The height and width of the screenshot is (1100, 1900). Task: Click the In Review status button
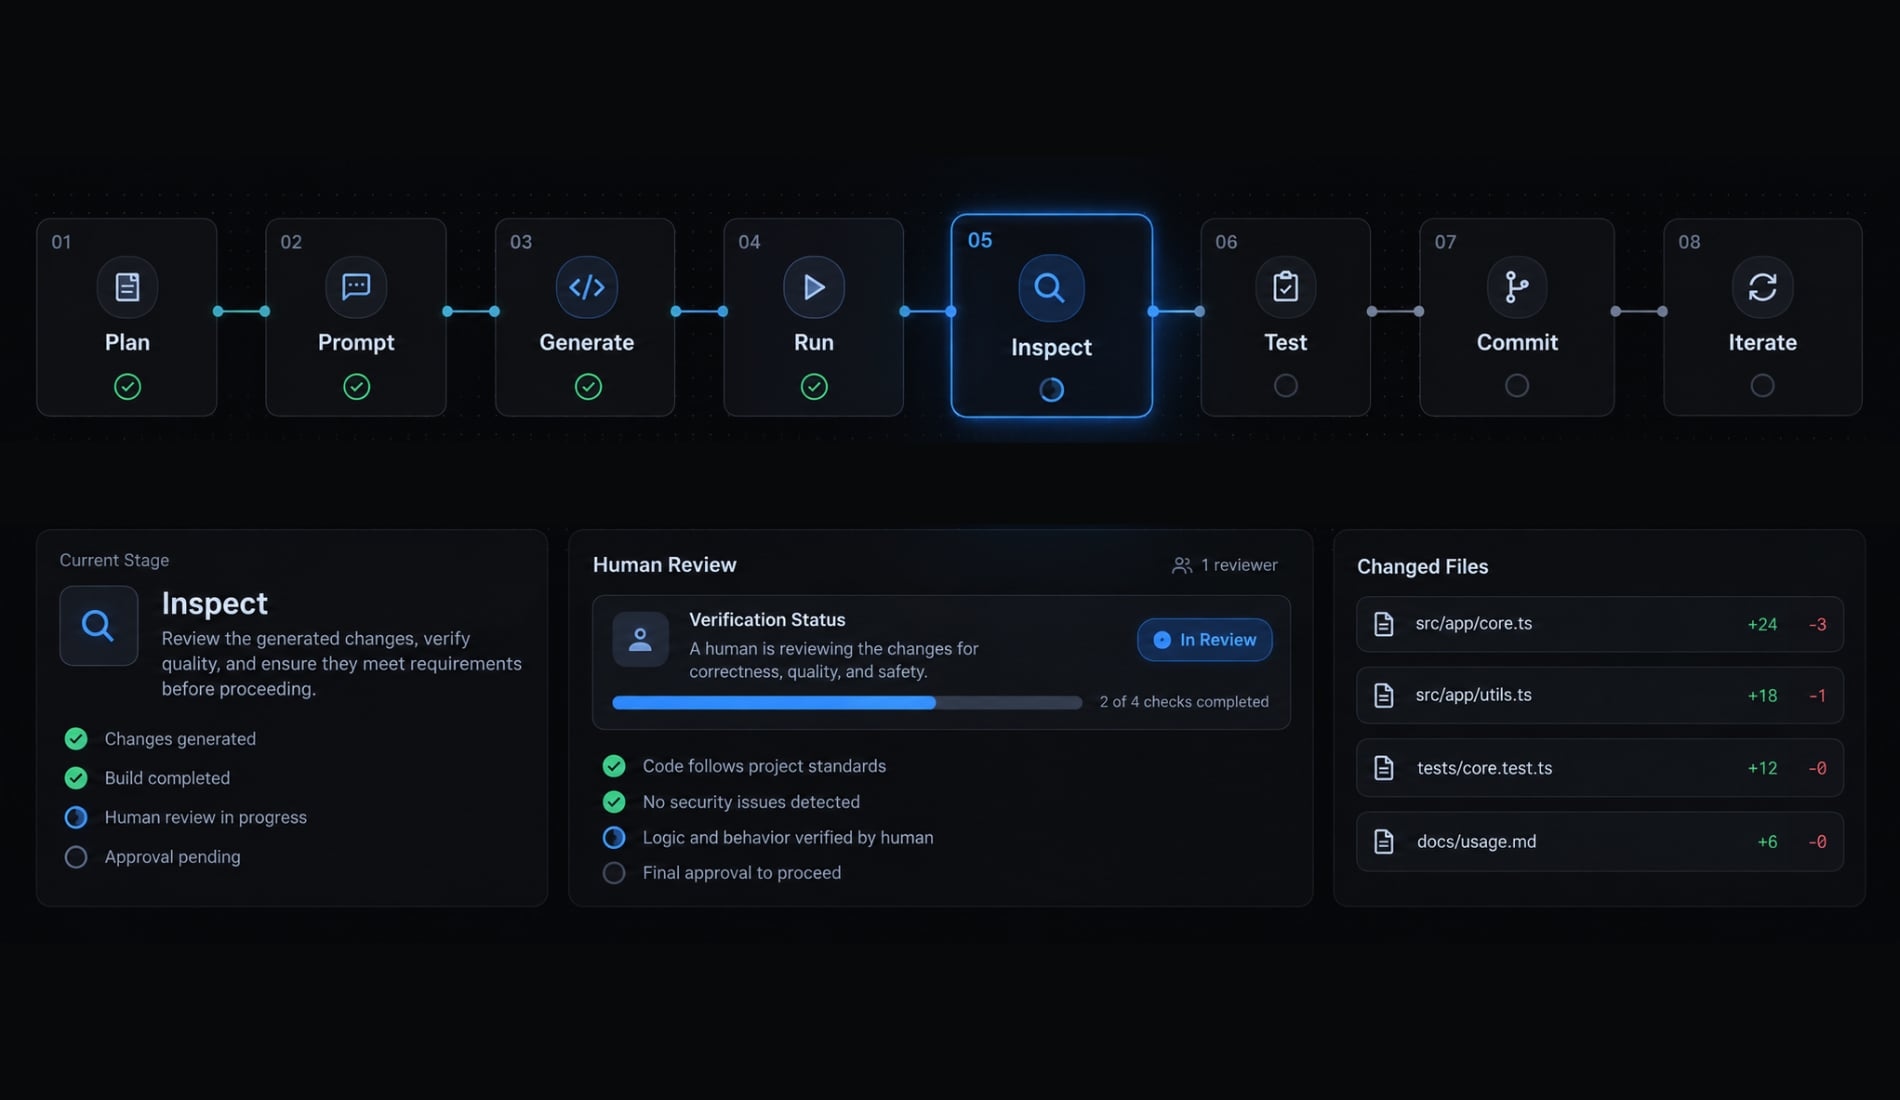[1205, 640]
